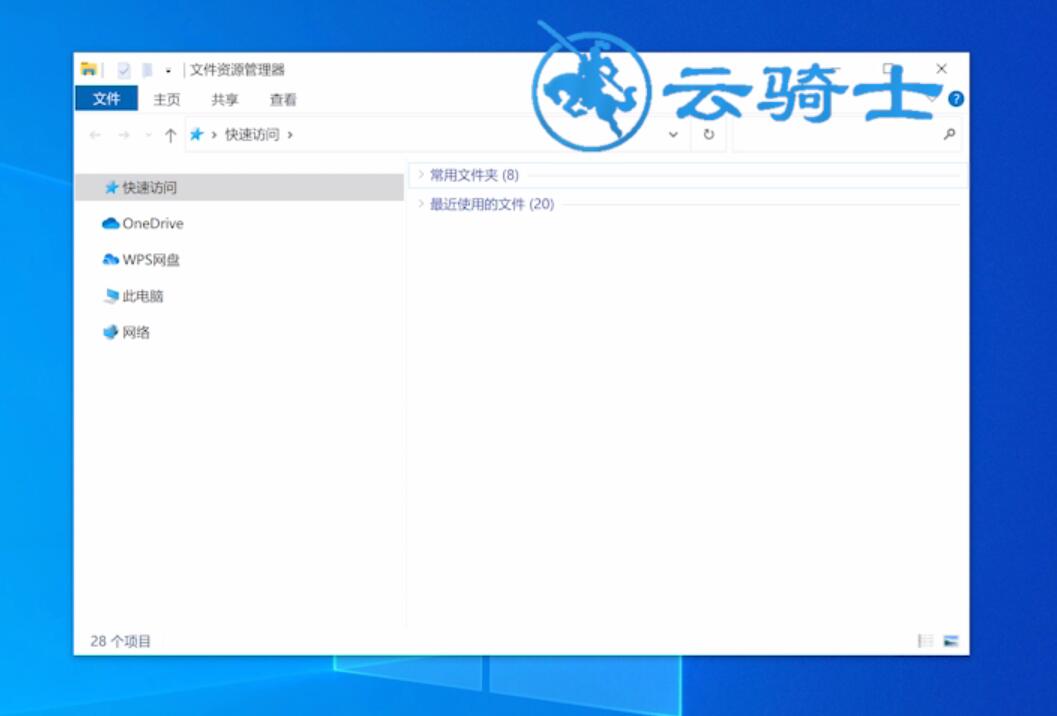Close the File Explorer window

click(942, 69)
